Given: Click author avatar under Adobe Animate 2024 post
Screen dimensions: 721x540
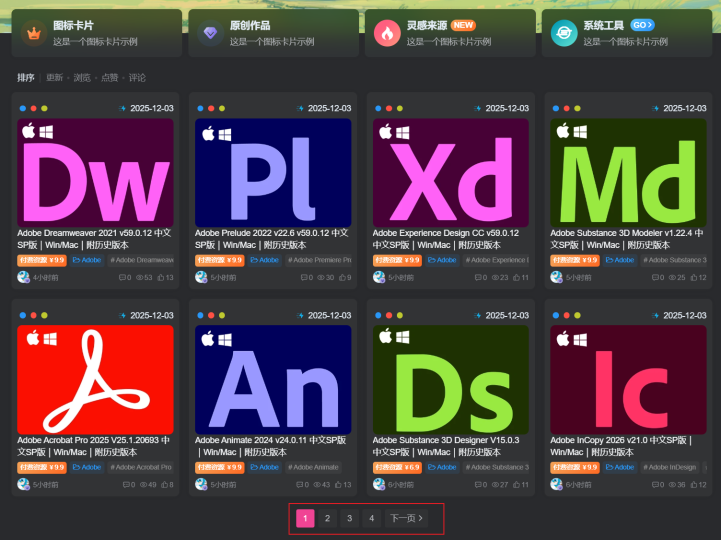Looking at the screenshot, I should 201,485.
